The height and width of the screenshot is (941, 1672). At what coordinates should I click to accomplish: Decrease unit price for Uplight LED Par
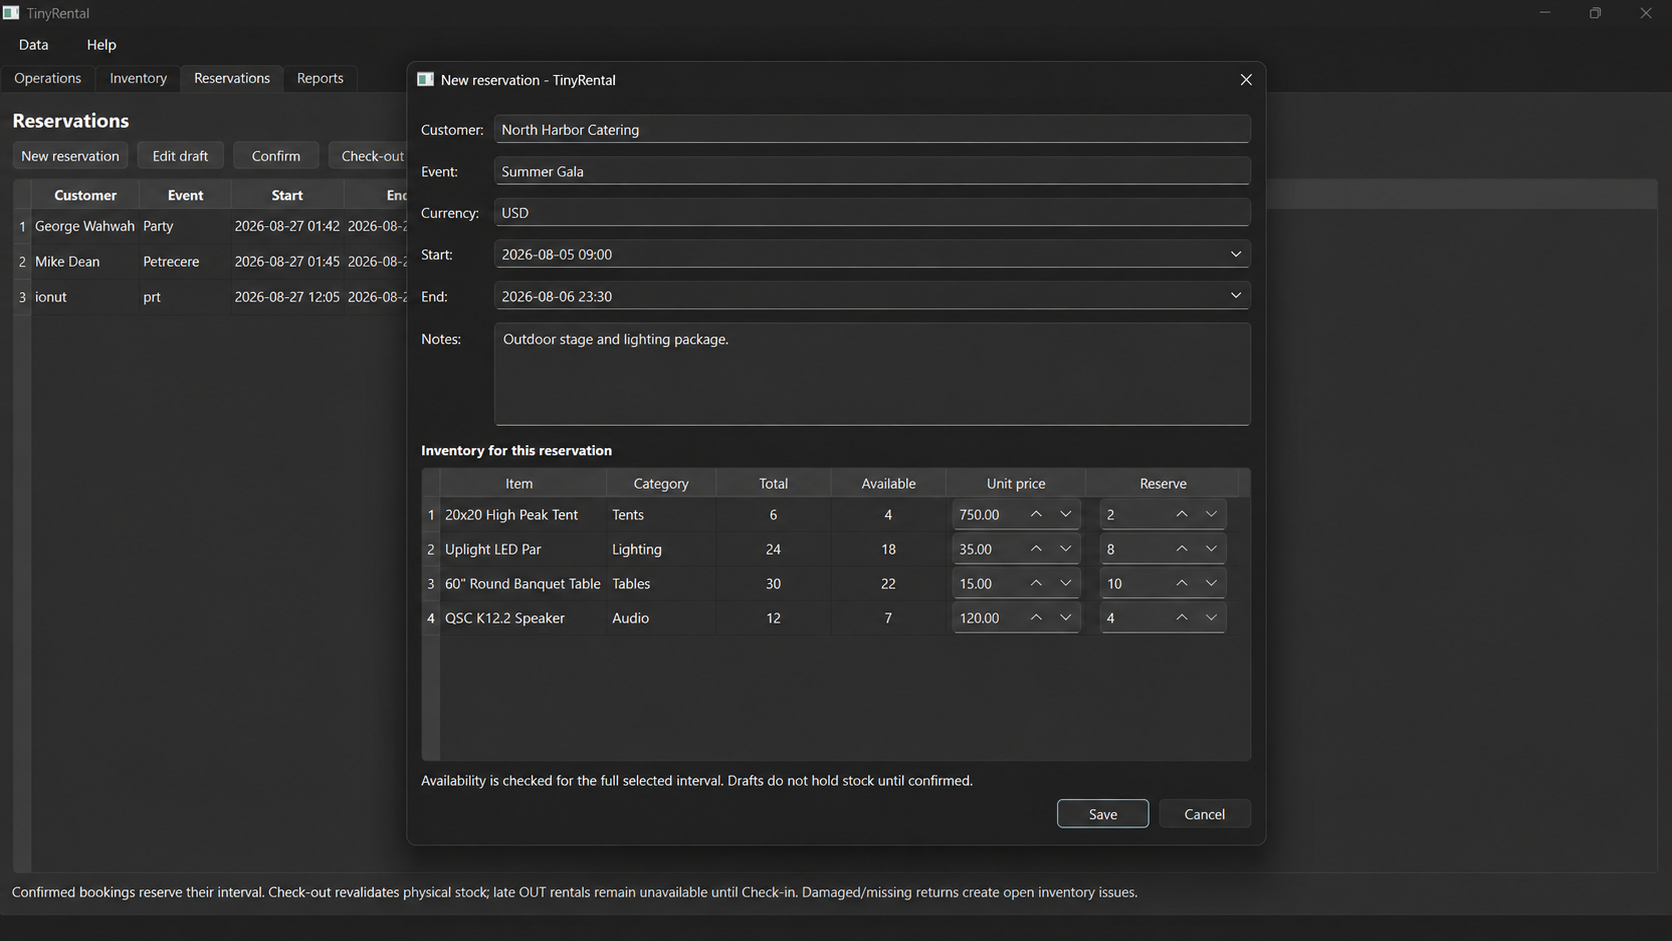pyautogui.click(x=1066, y=549)
